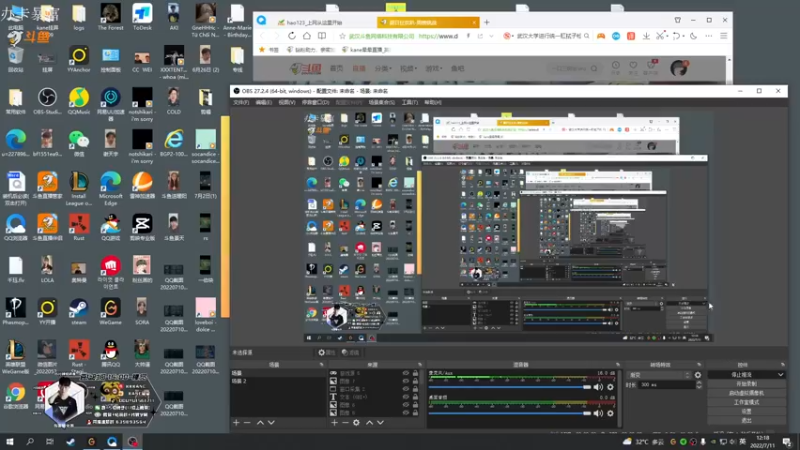Open source properties gear below sources list
Viewport: 800px width, 450px height.
coord(356,422)
